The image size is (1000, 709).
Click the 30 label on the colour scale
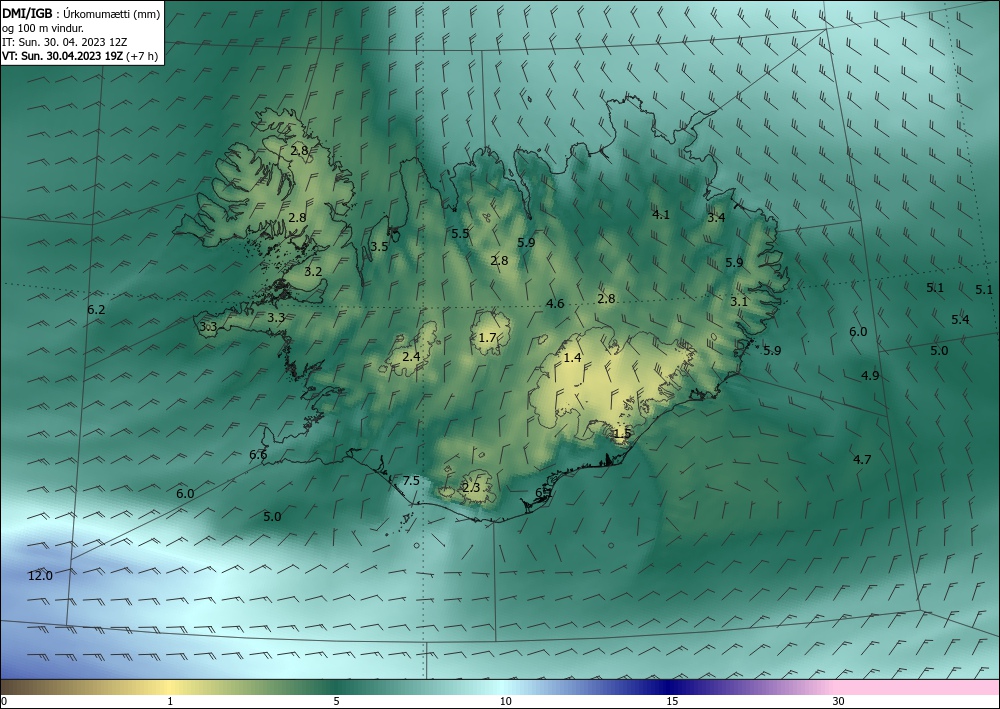pyautogui.click(x=839, y=701)
